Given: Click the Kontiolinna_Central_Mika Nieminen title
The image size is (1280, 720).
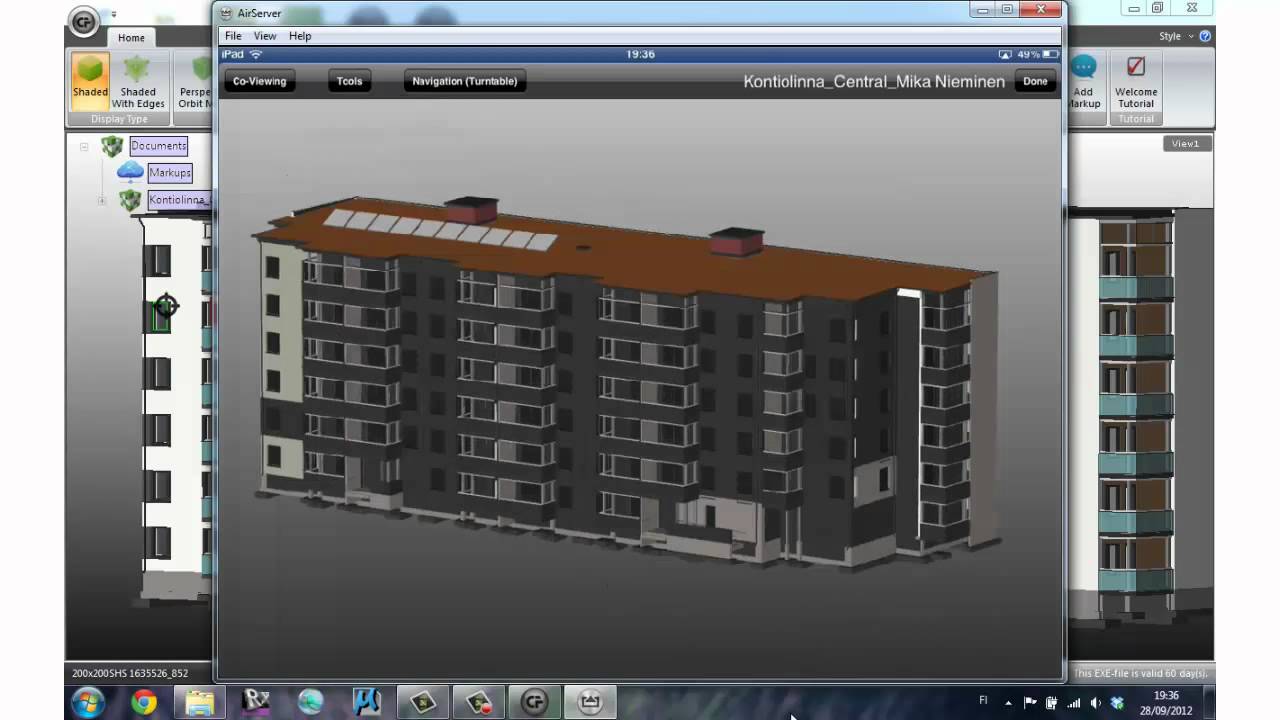Looking at the screenshot, I should pos(874,82).
